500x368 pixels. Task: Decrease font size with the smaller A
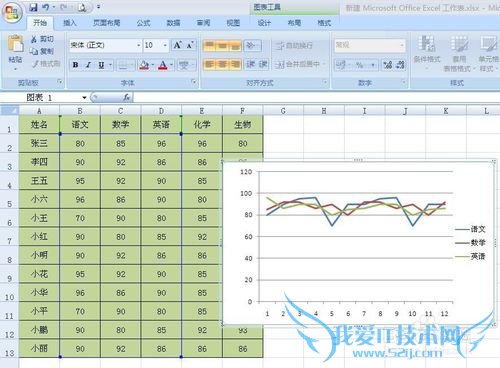[x=190, y=45]
